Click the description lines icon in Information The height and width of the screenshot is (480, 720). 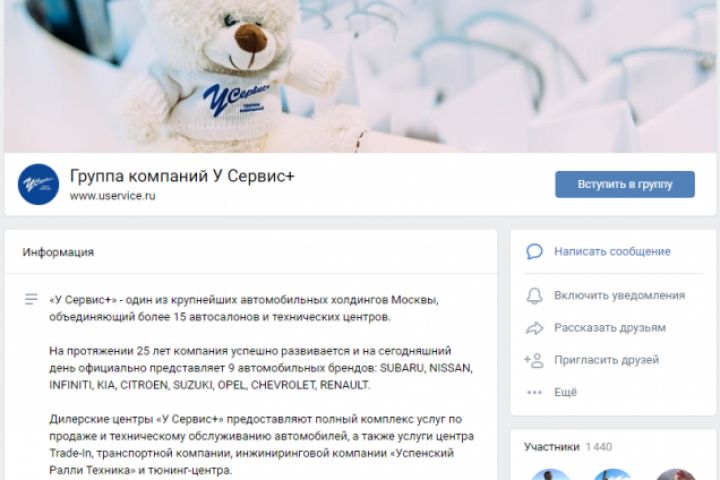click(31, 299)
